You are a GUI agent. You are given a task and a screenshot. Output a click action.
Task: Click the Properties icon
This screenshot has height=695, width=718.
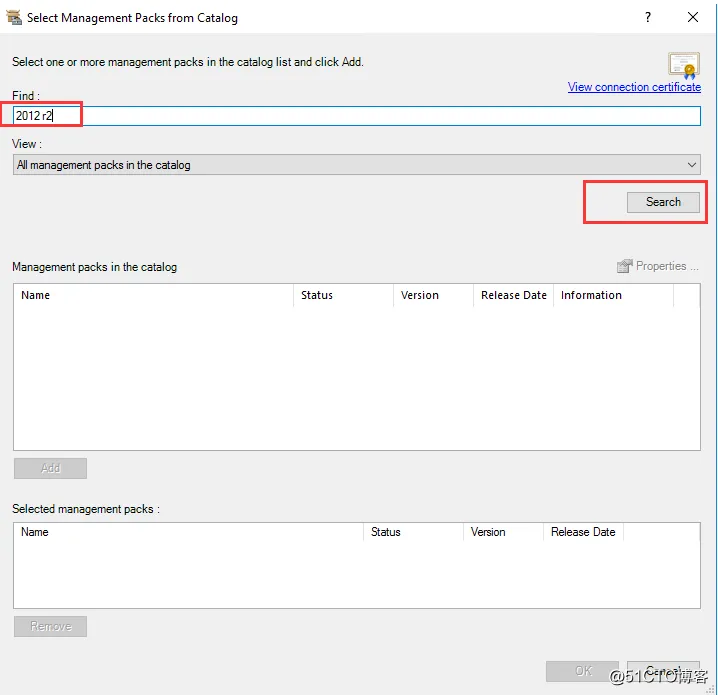[624, 266]
